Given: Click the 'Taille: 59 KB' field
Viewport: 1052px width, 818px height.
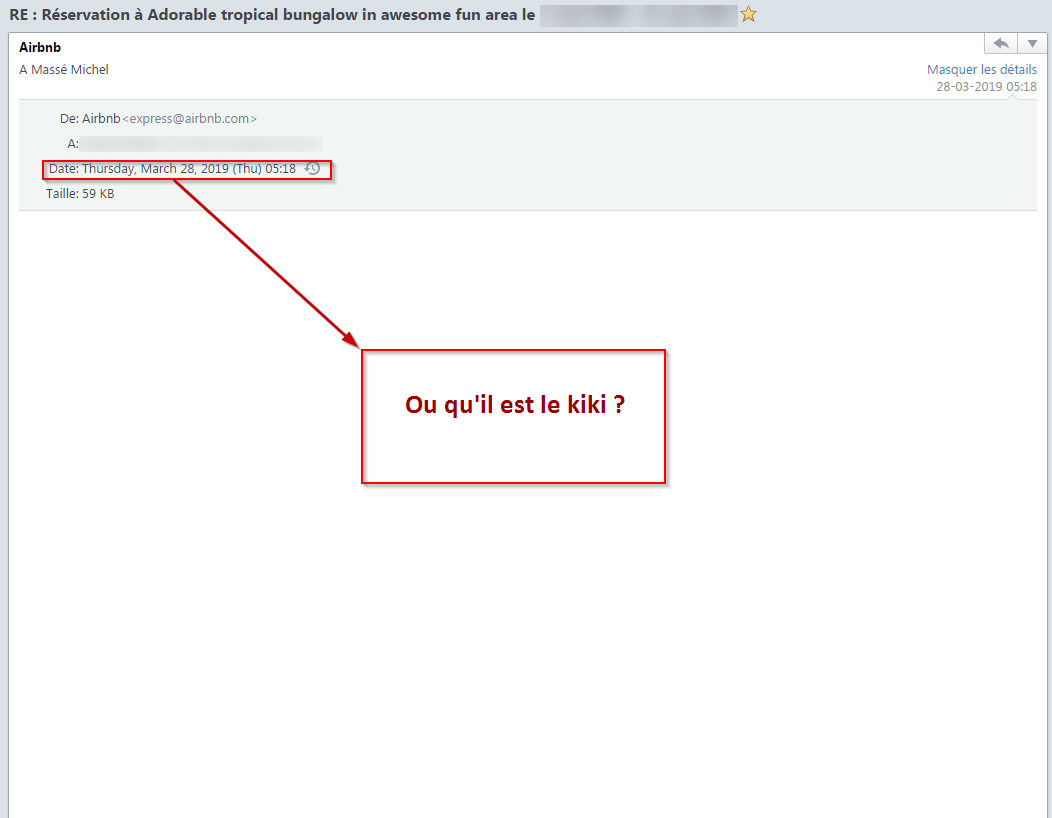Looking at the screenshot, I should [80, 193].
